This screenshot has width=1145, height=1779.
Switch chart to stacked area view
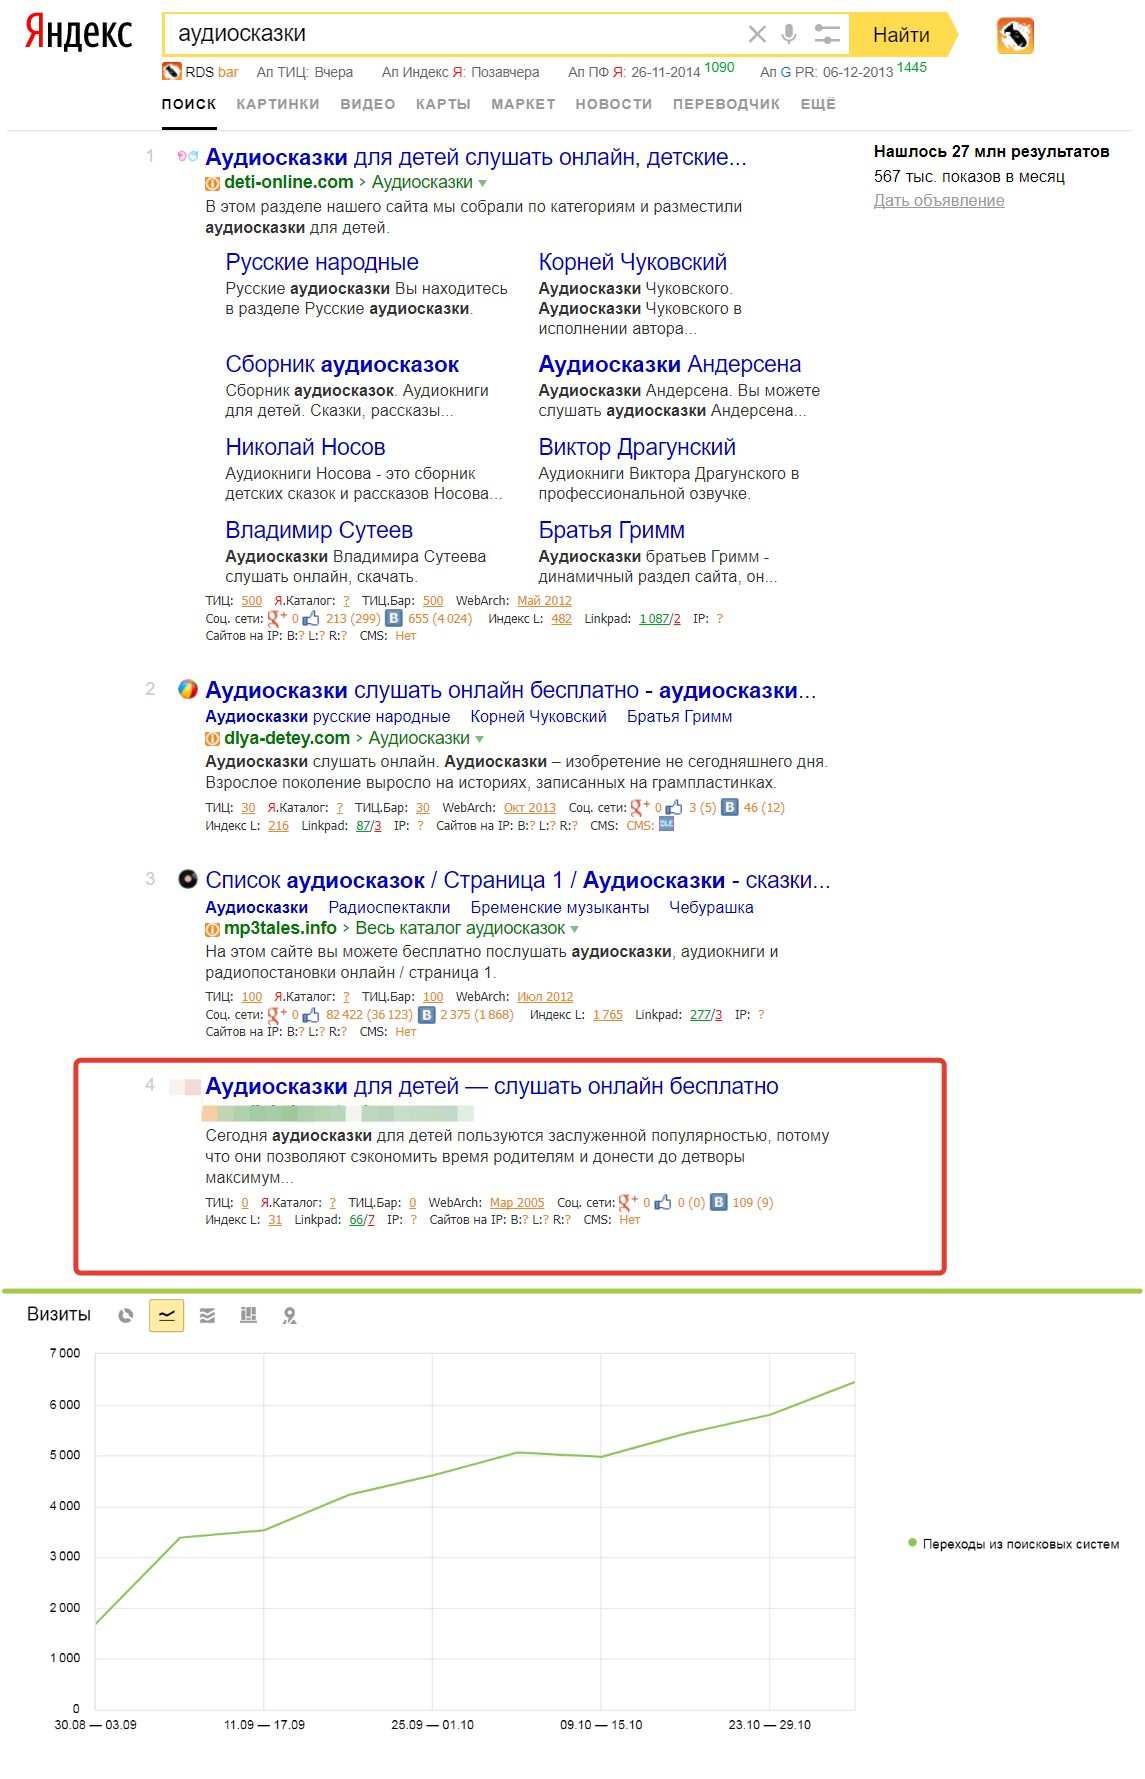pyautogui.click(x=208, y=1316)
